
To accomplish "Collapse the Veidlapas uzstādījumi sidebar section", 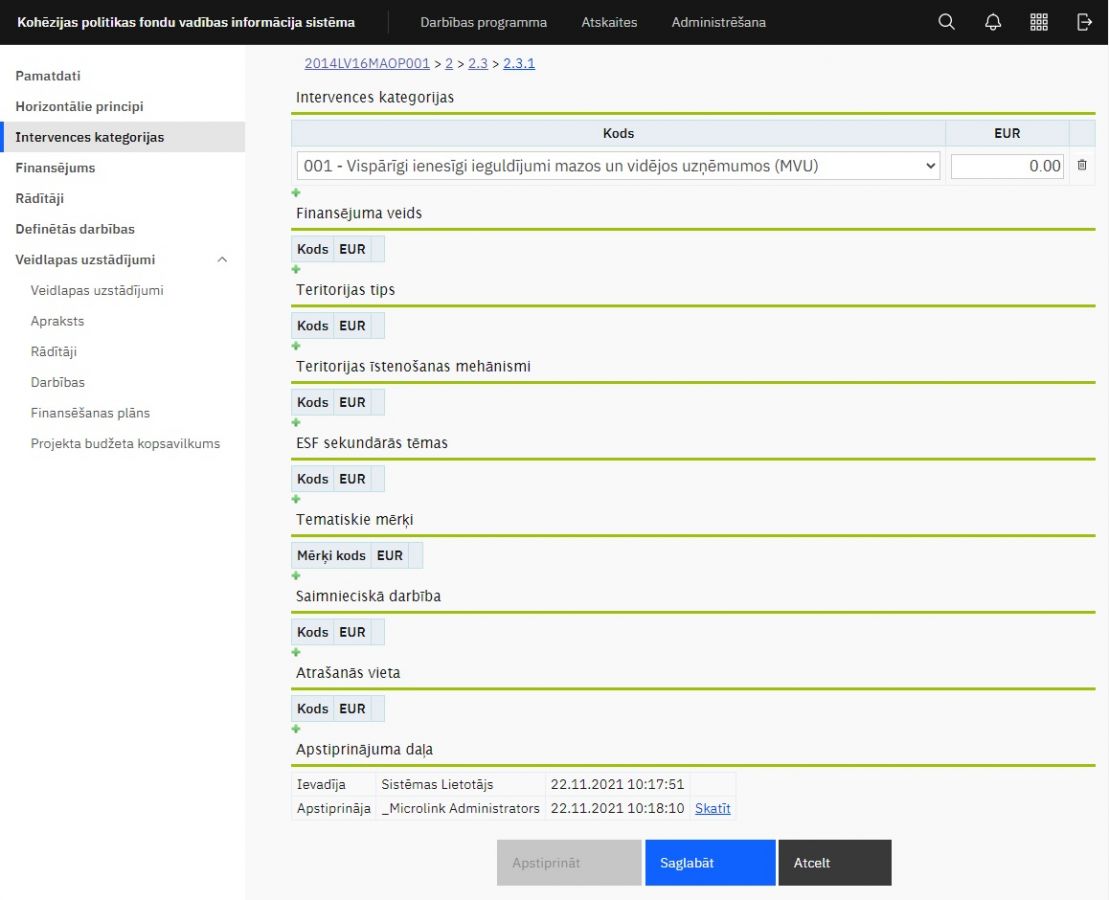I will pos(222,260).
